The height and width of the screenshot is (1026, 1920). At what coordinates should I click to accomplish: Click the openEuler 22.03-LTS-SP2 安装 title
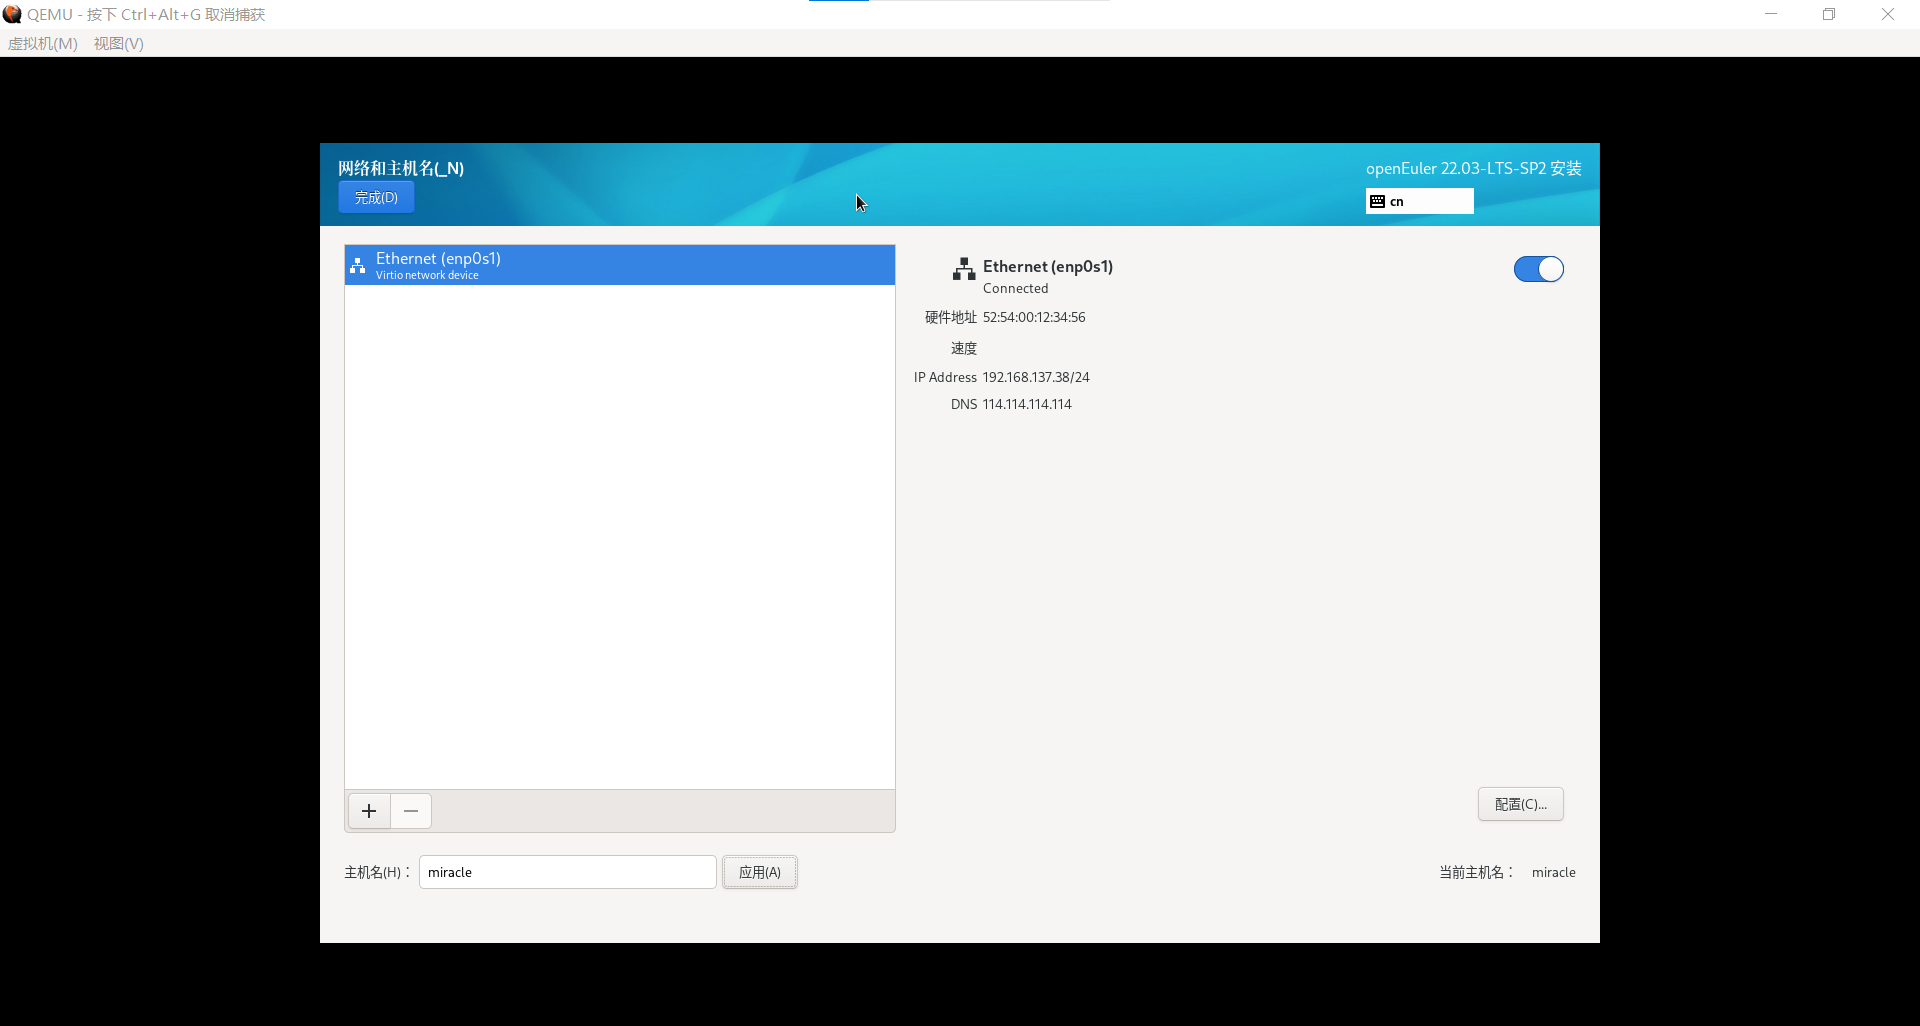pos(1474,168)
